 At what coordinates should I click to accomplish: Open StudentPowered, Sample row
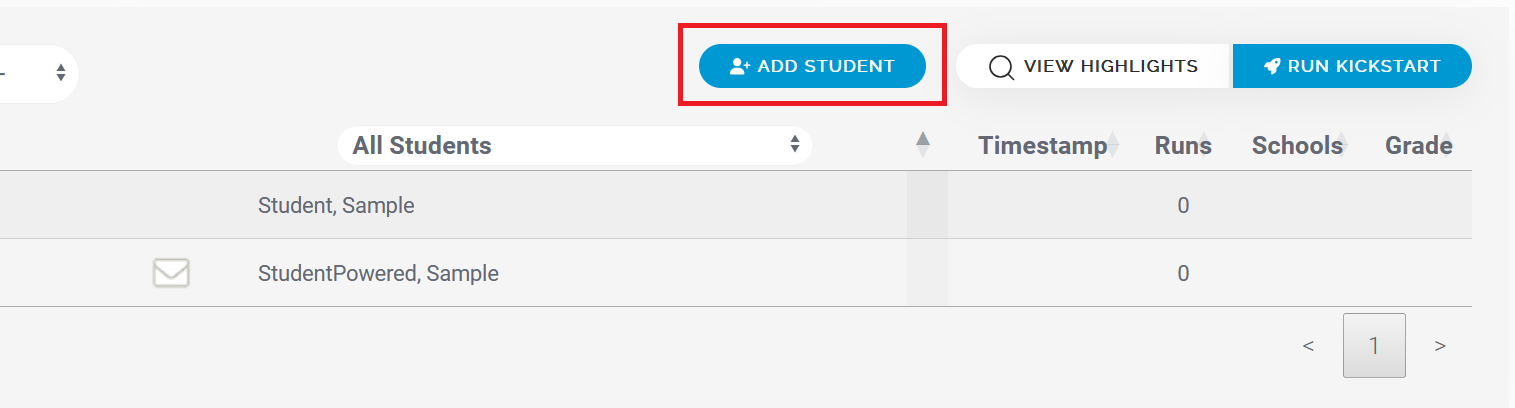pyautogui.click(x=736, y=273)
